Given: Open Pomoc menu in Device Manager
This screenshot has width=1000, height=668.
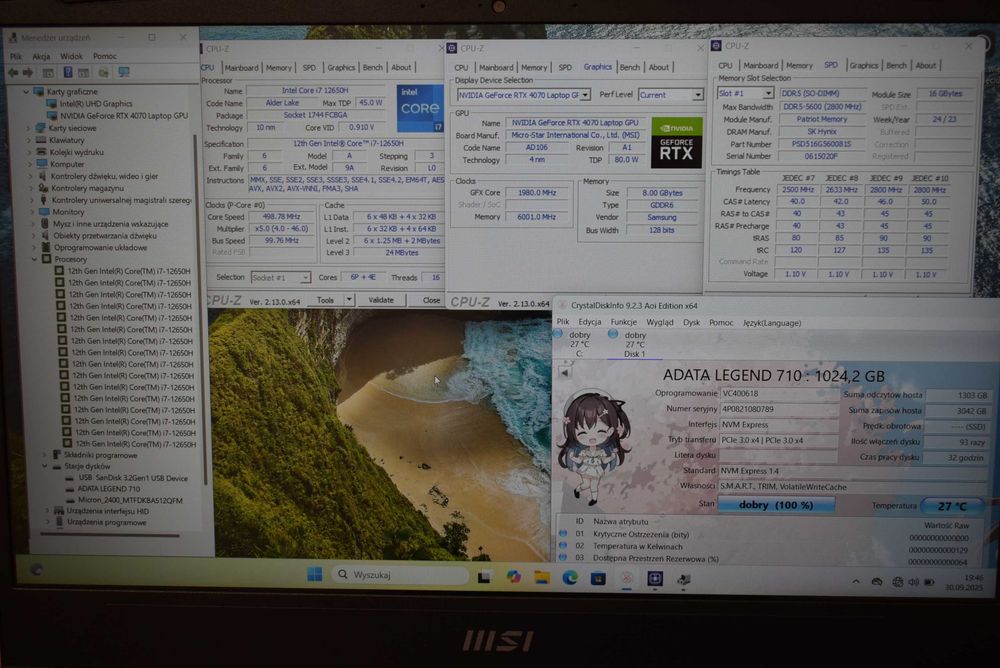Looking at the screenshot, I should point(105,56).
